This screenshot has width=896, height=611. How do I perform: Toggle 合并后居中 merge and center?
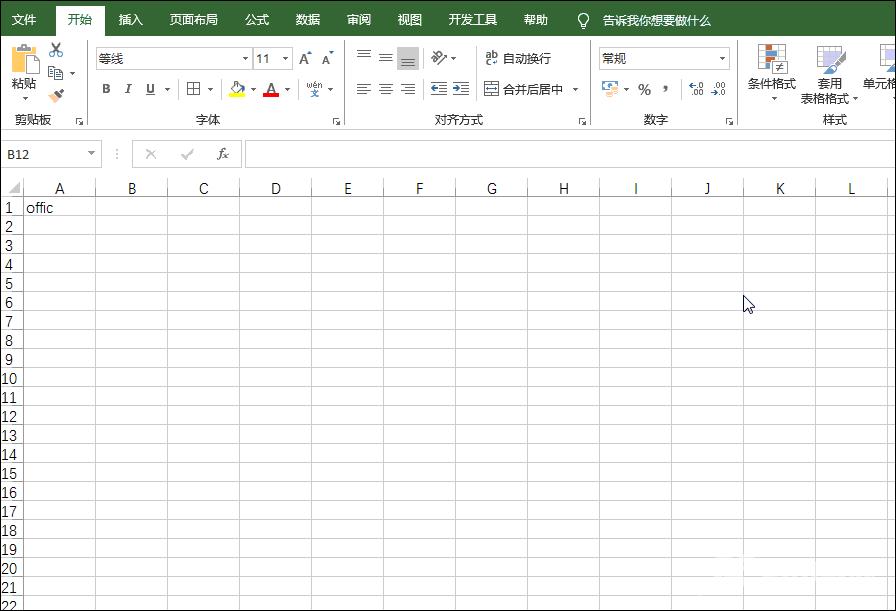pos(524,89)
